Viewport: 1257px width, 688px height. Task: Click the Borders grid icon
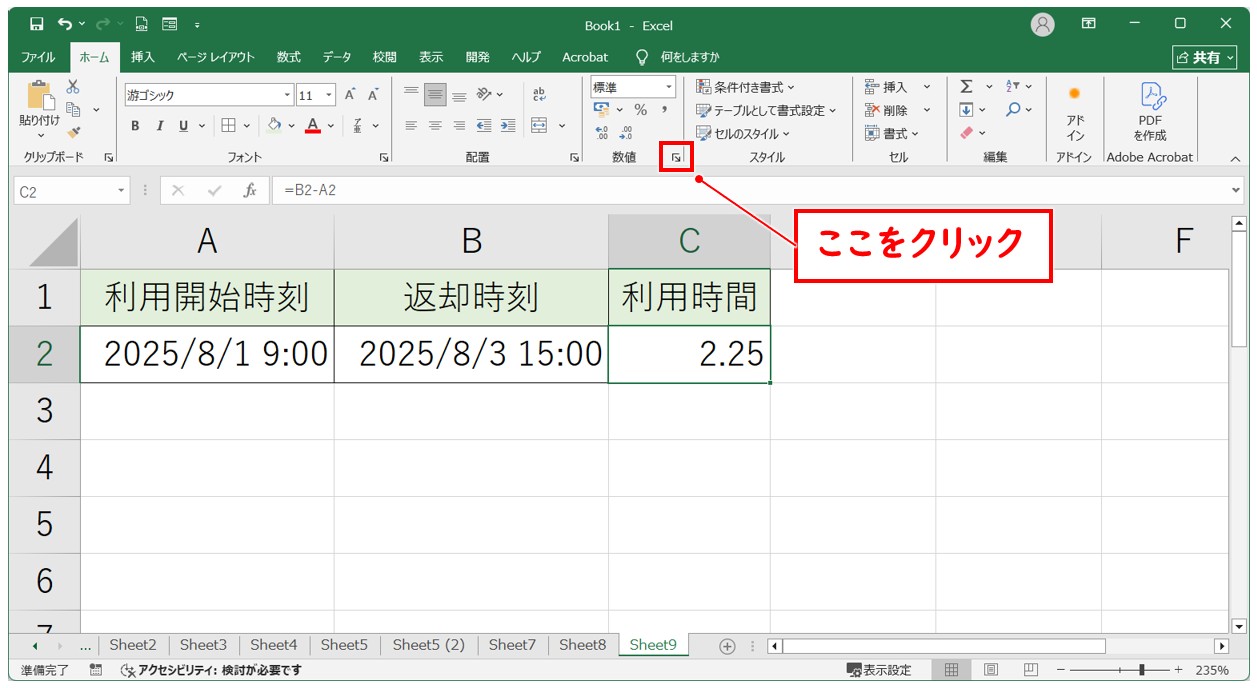pyautogui.click(x=228, y=125)
